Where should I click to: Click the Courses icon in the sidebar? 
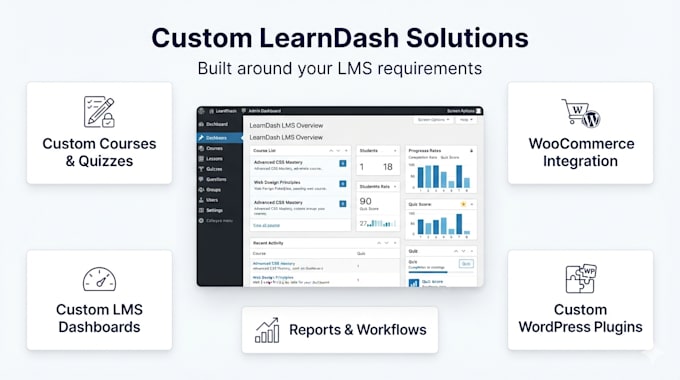tap(201, 148)
